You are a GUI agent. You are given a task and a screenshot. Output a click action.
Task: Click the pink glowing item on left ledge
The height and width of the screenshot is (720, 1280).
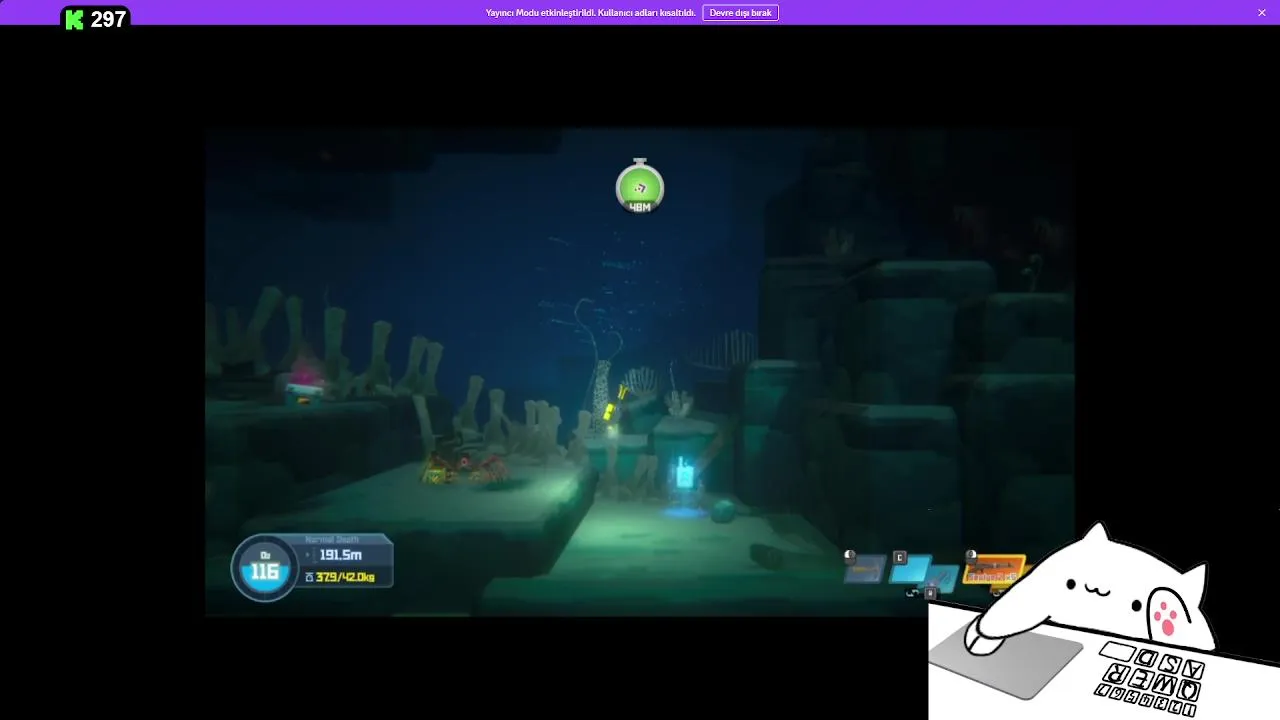[304, 380]
